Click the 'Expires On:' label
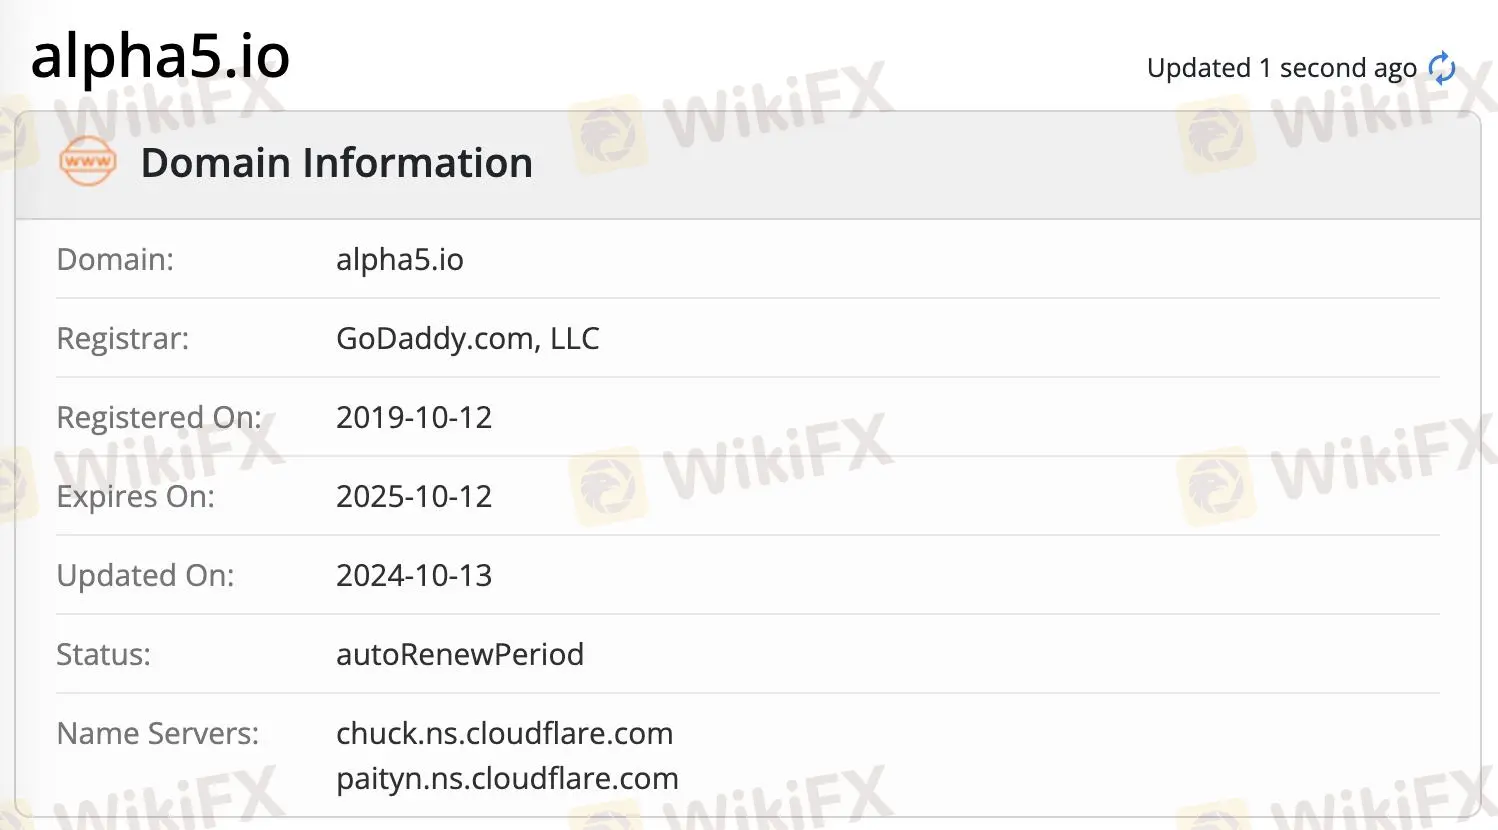1498x830 pixels. (135, 496)
